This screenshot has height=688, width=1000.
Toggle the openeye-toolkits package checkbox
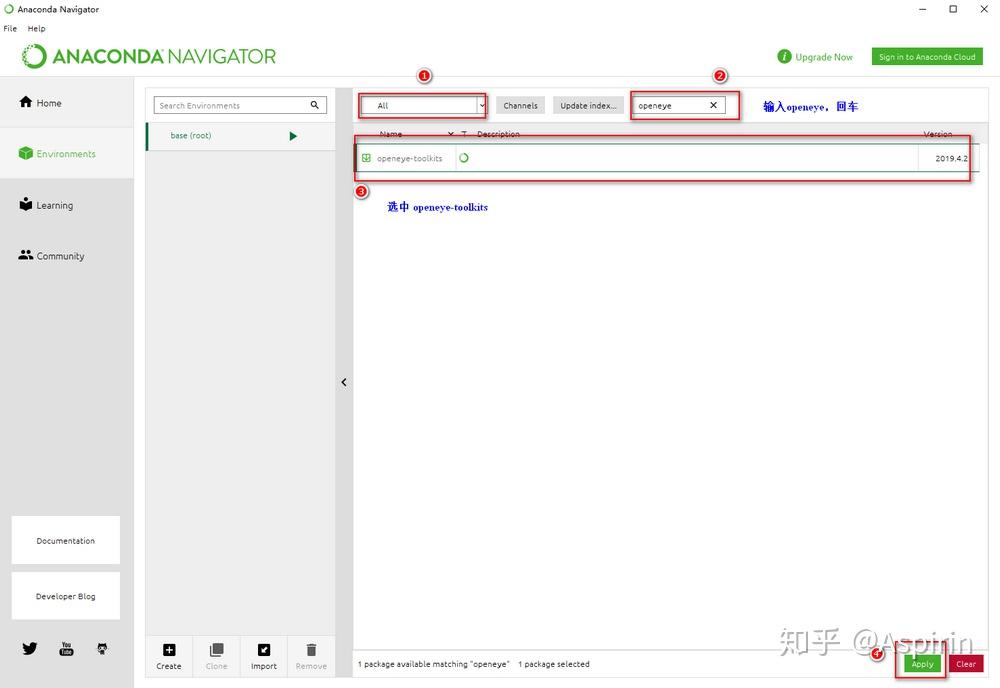[x=366, y=157]
